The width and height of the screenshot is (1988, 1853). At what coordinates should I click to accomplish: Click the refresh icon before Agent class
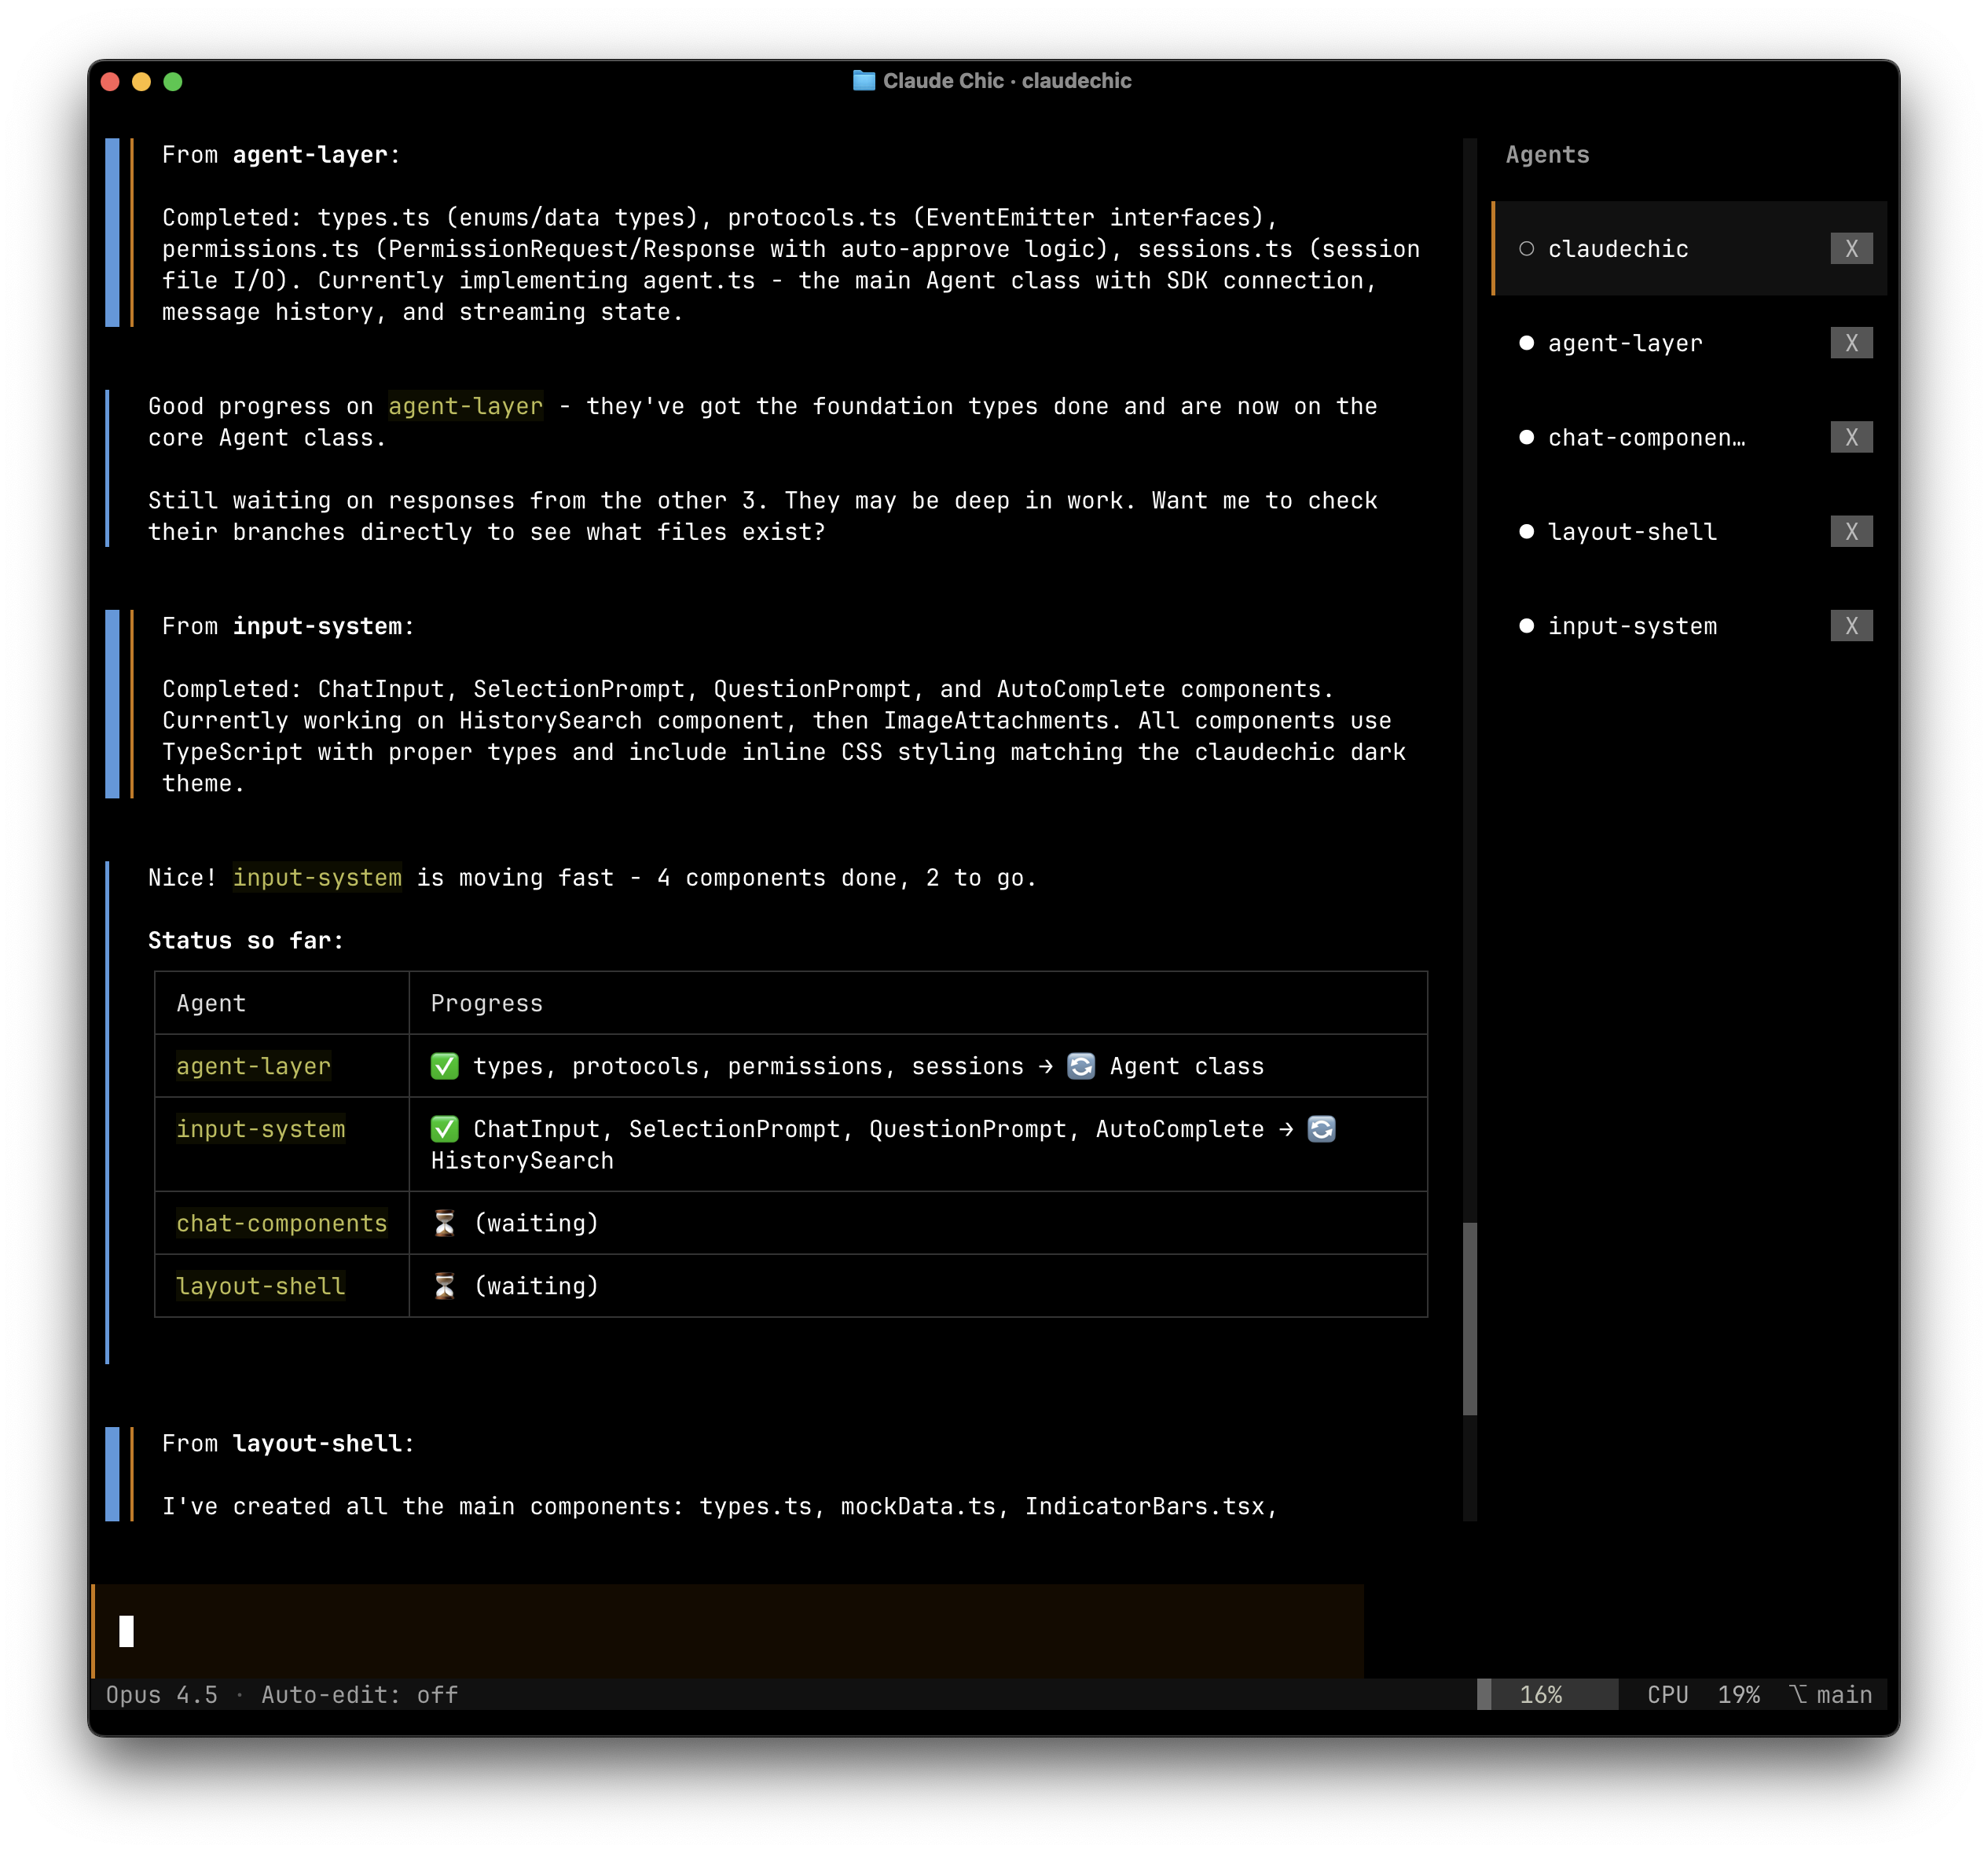(x=1080, y=1066)
